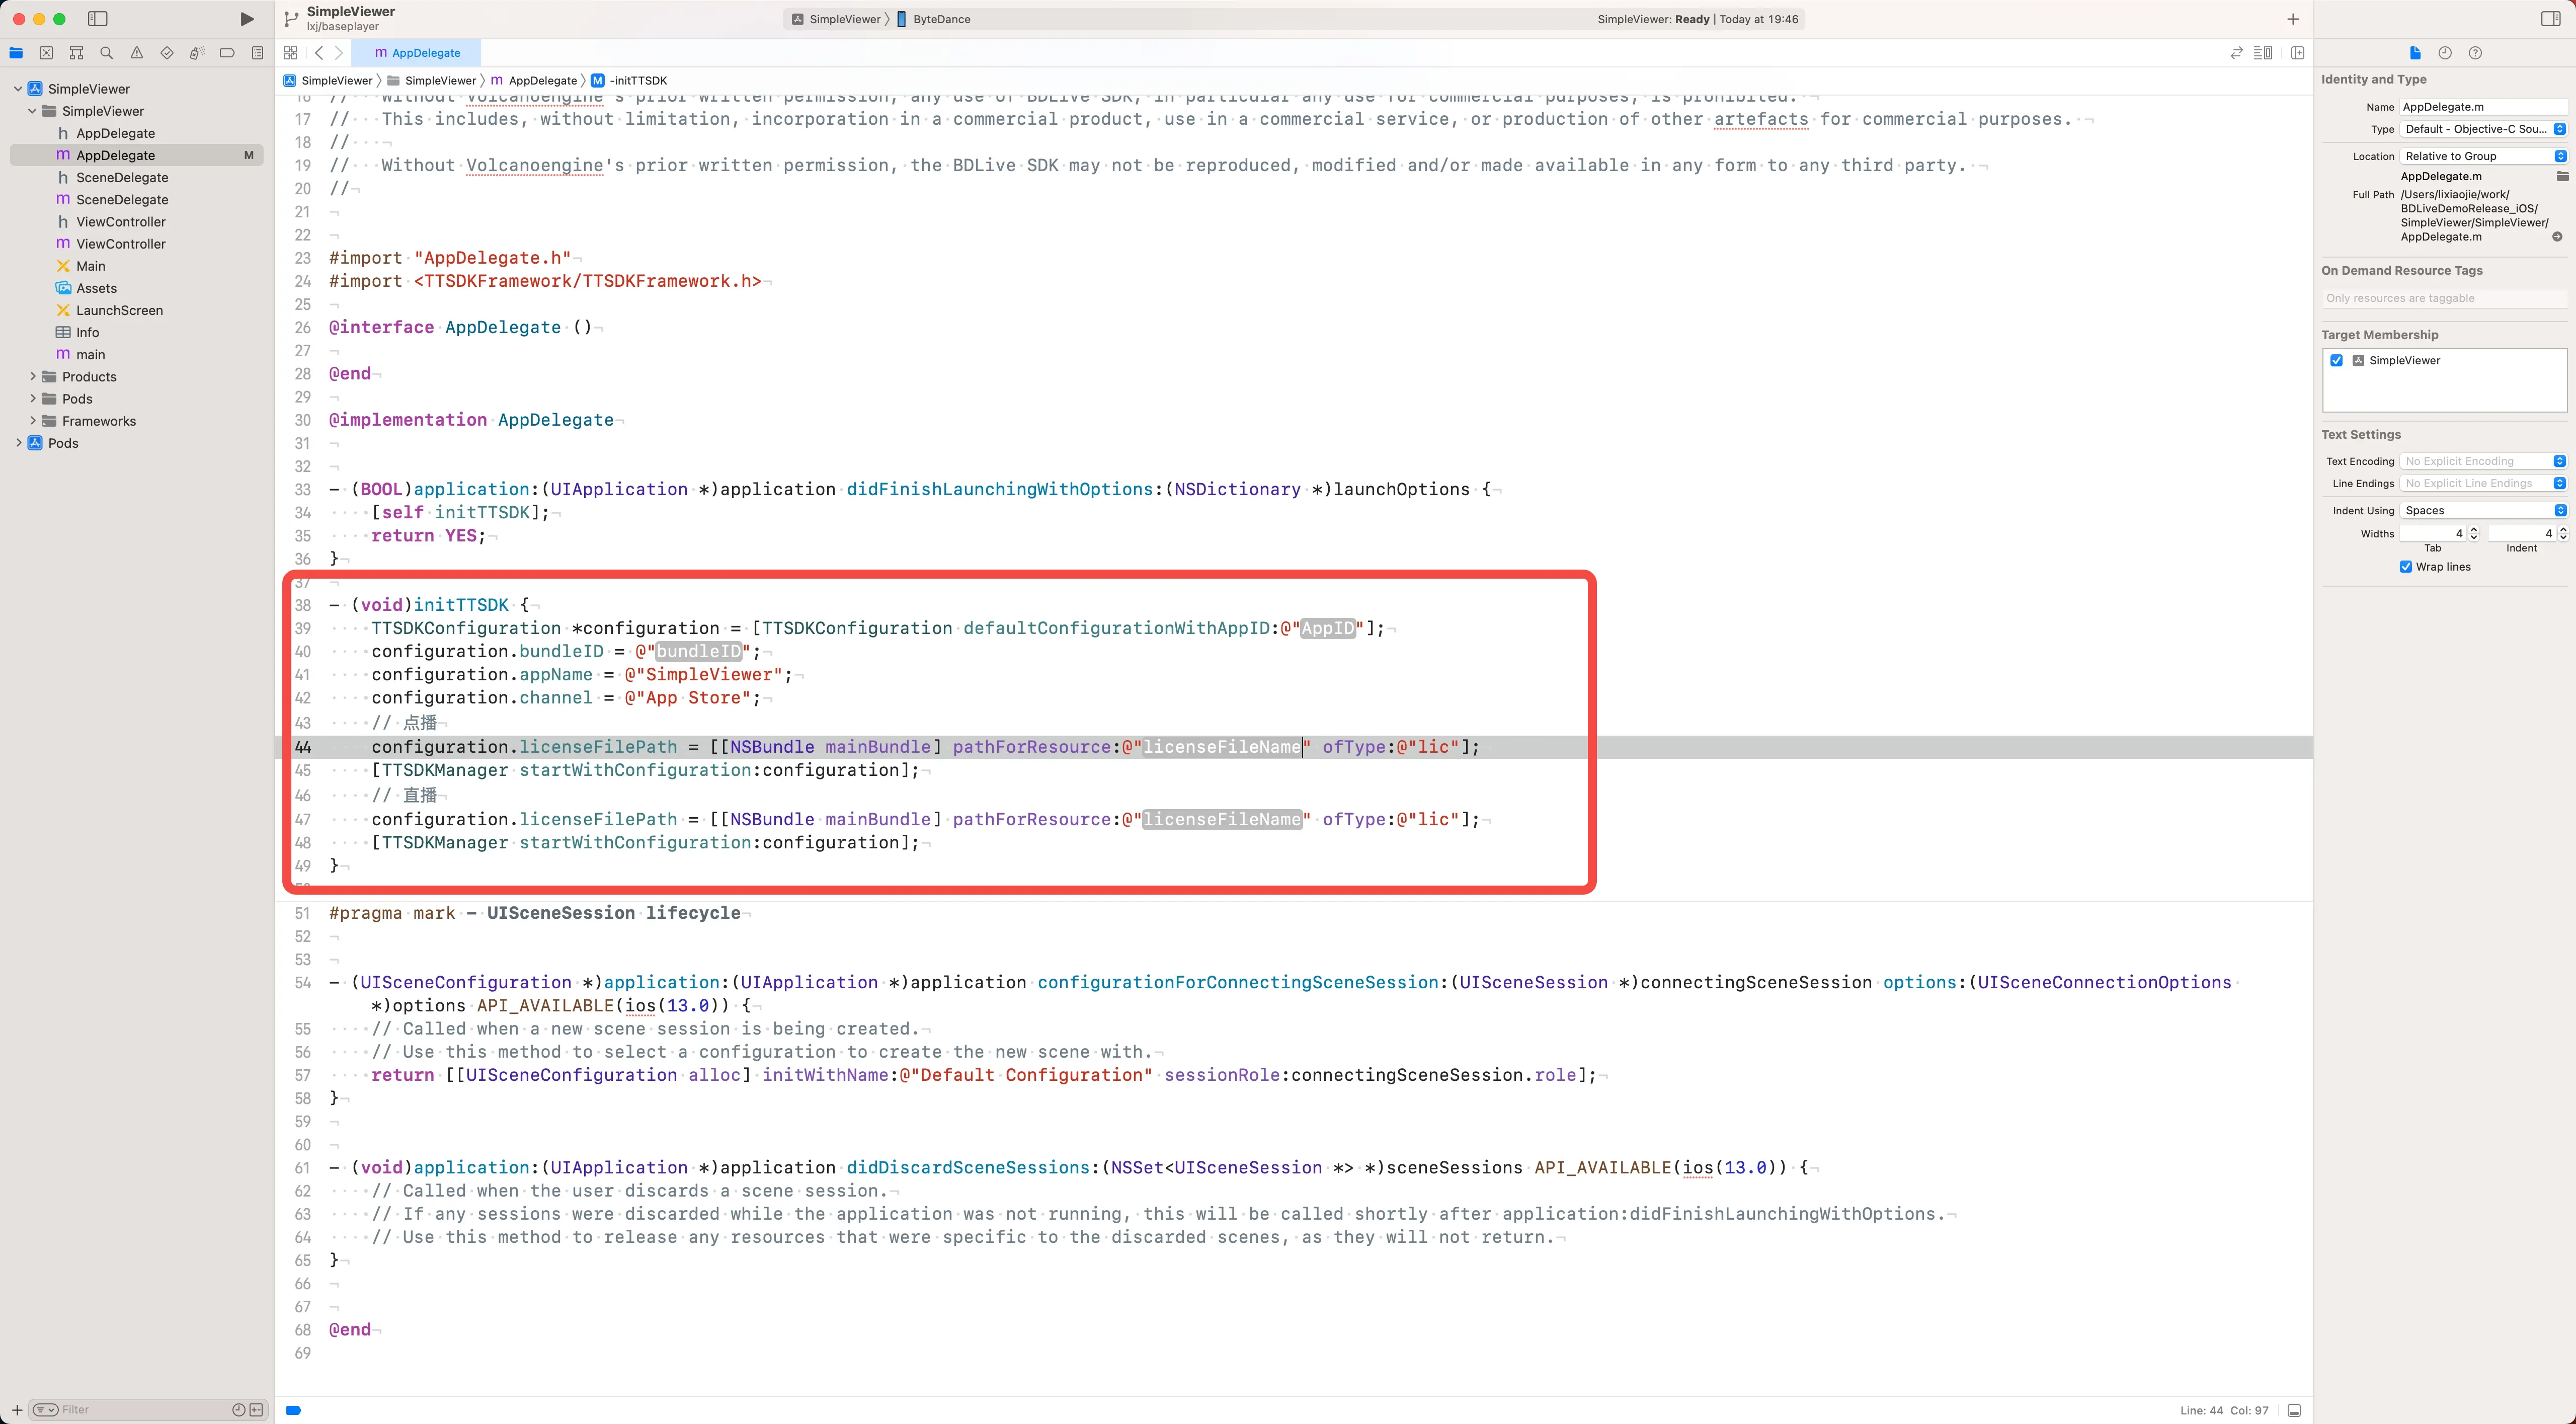
Task: Open the Find navigator magnifier icon
Action: (106, 53)
